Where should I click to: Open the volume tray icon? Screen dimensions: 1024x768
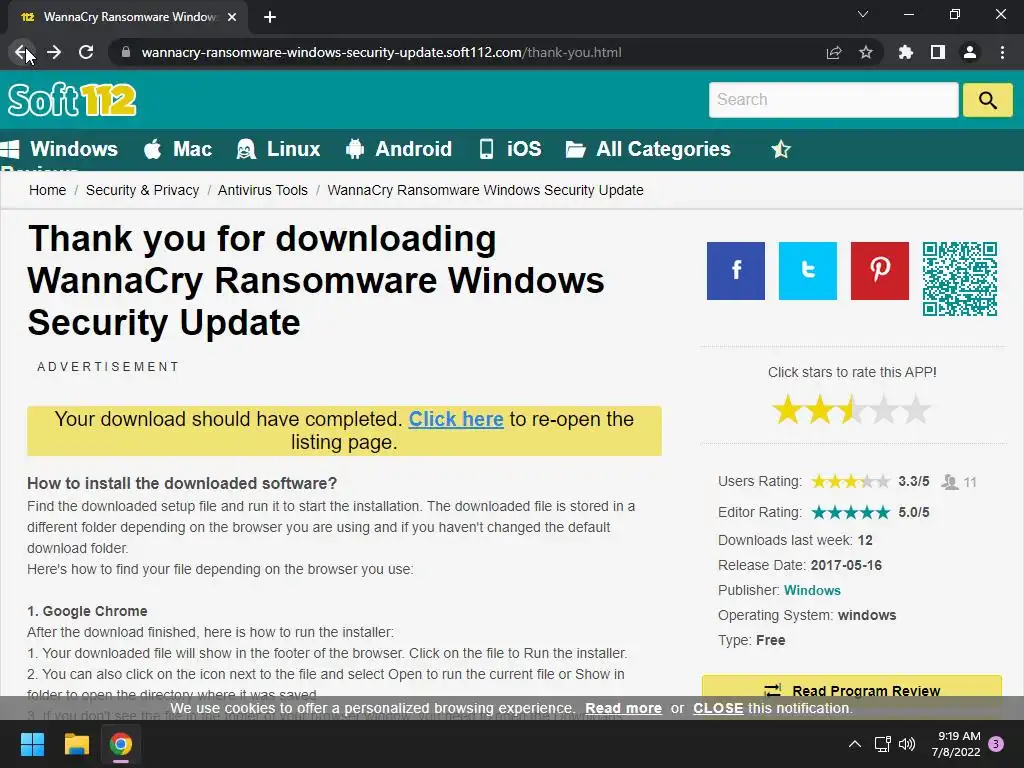point(907,744)
